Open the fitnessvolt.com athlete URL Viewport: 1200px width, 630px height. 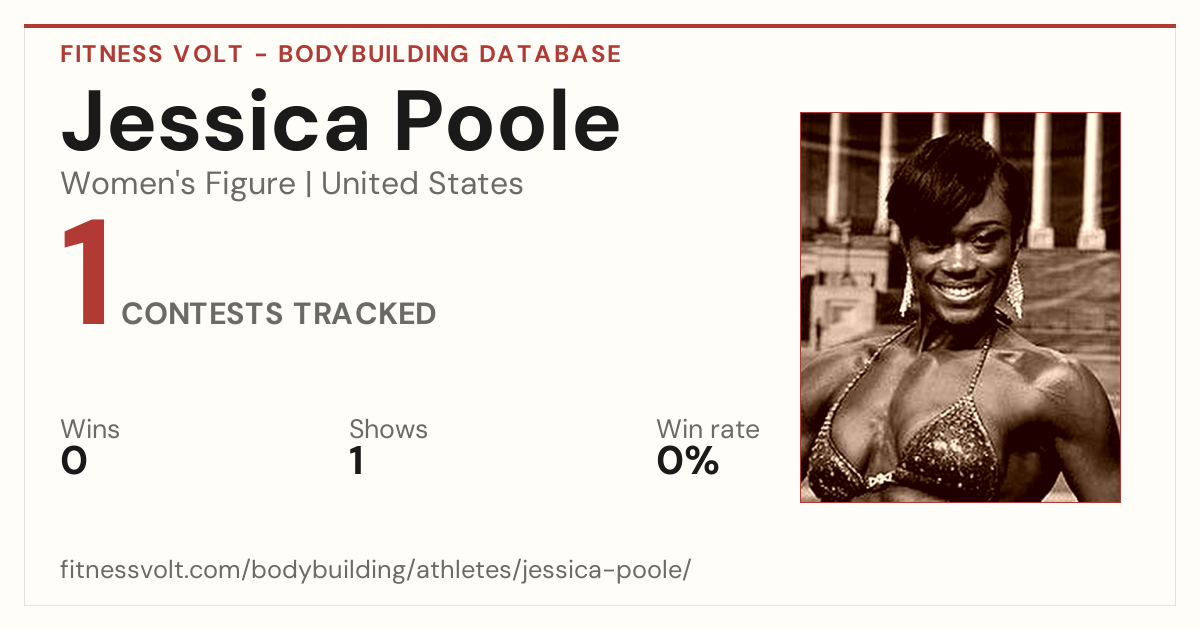(x=376, y=570)
